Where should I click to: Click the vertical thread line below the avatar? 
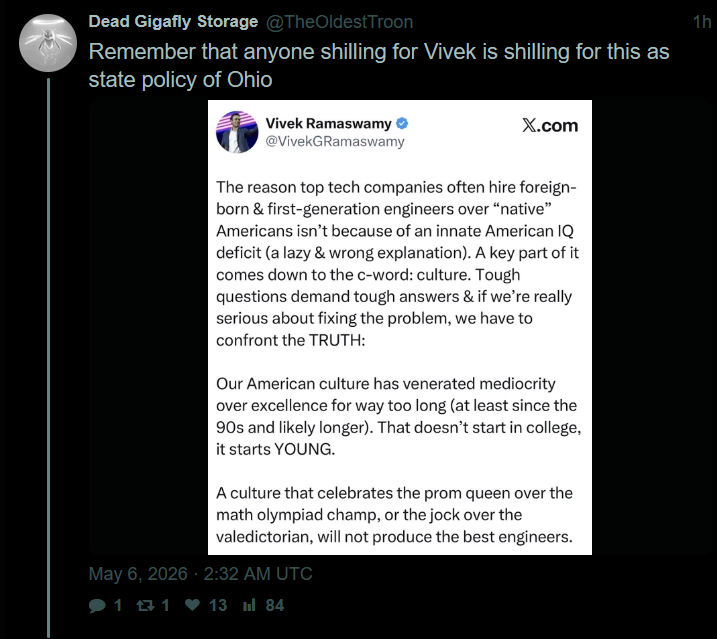(48, 358)
